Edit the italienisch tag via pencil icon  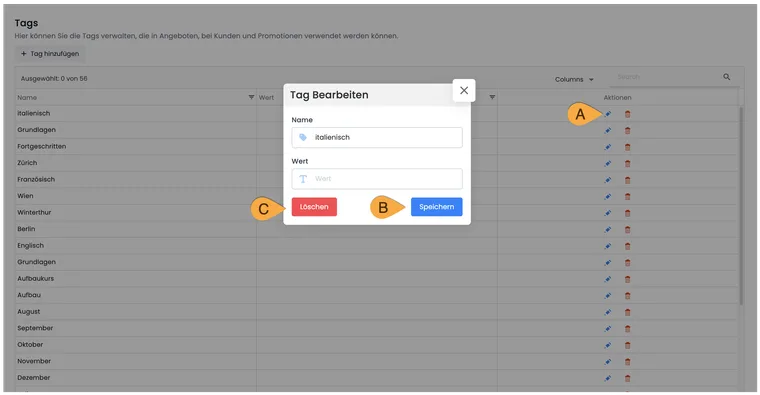608,114
